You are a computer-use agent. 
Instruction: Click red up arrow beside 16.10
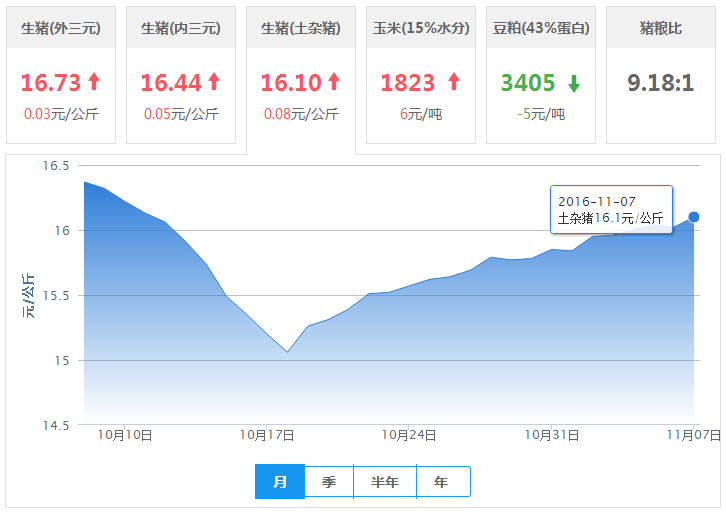[333, 82]
